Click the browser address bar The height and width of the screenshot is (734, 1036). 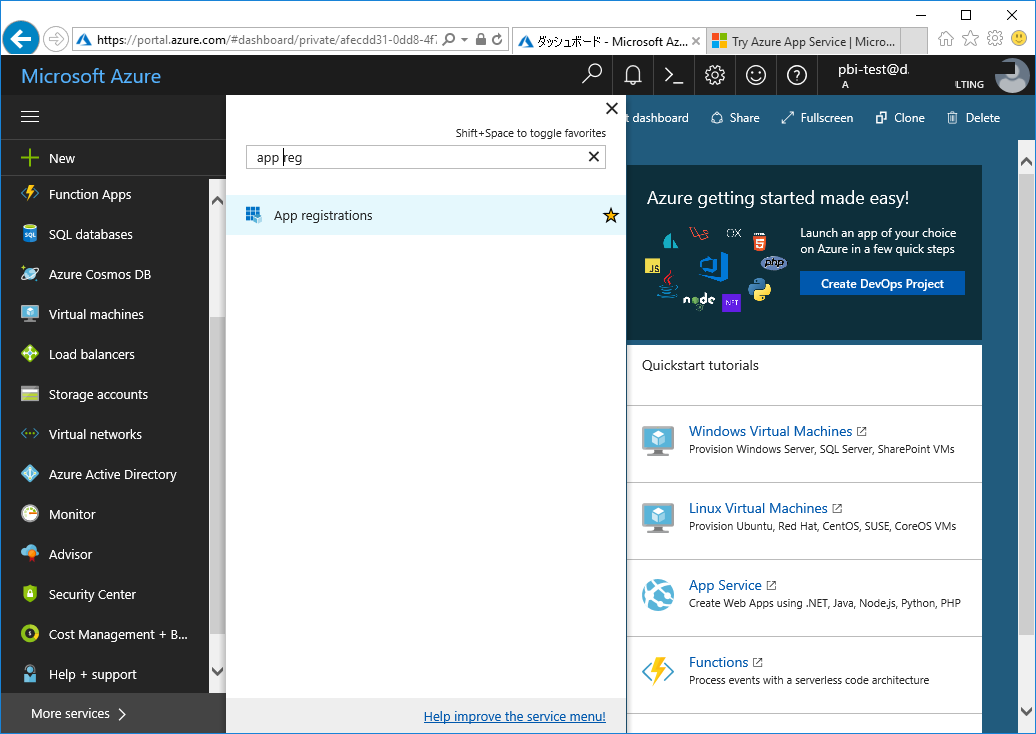tap(266, 40)
